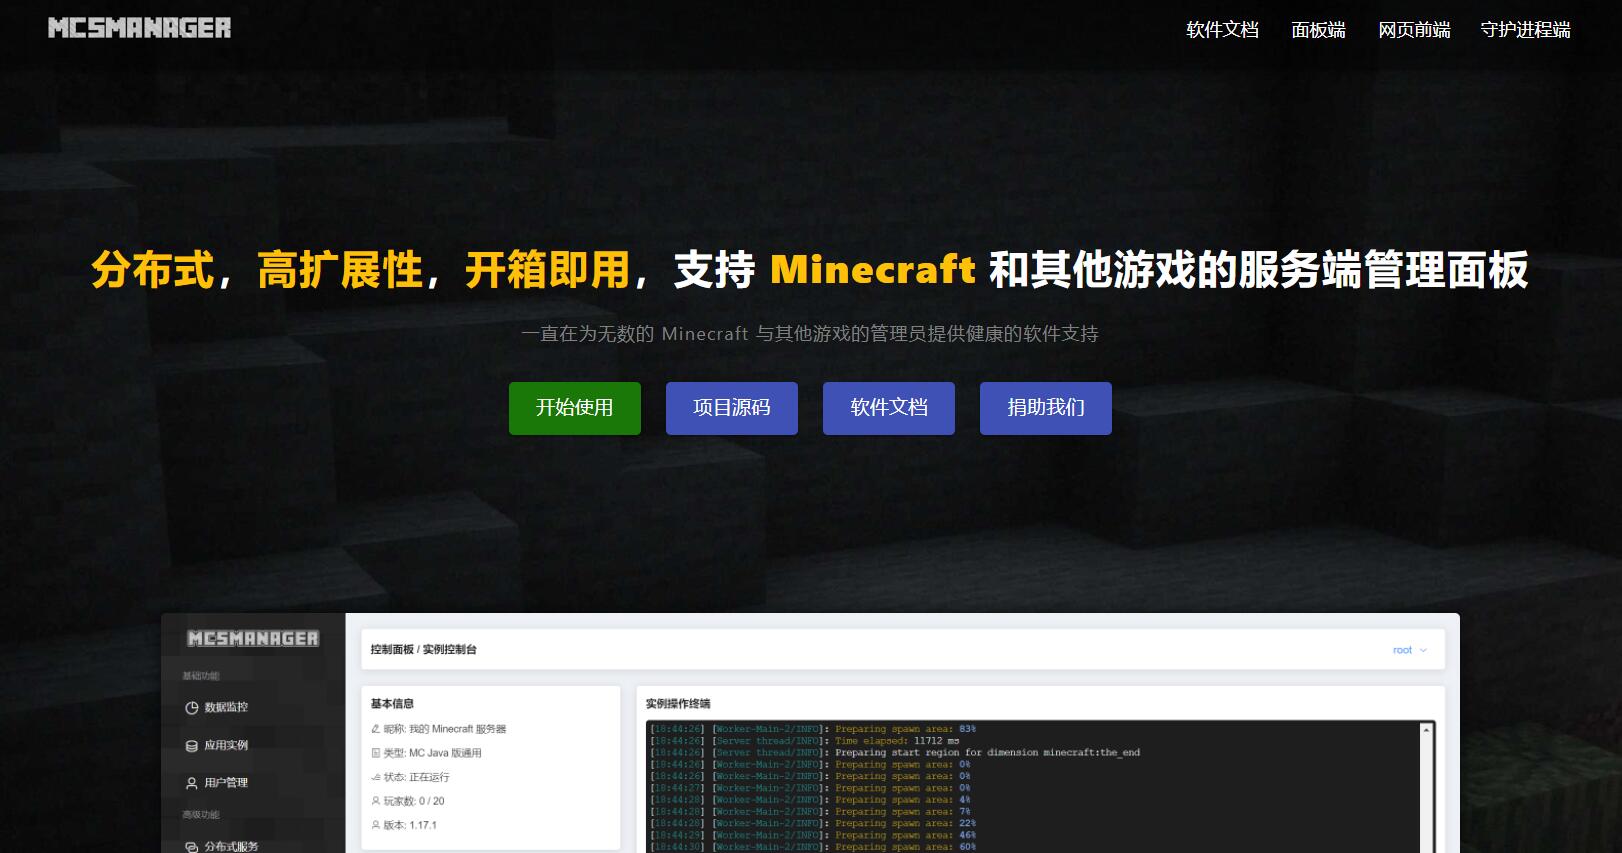The width and height of the screenshot is (1622, 853).
Task: Click the MCSManager logo in the top header
Action: click(139, 28)
